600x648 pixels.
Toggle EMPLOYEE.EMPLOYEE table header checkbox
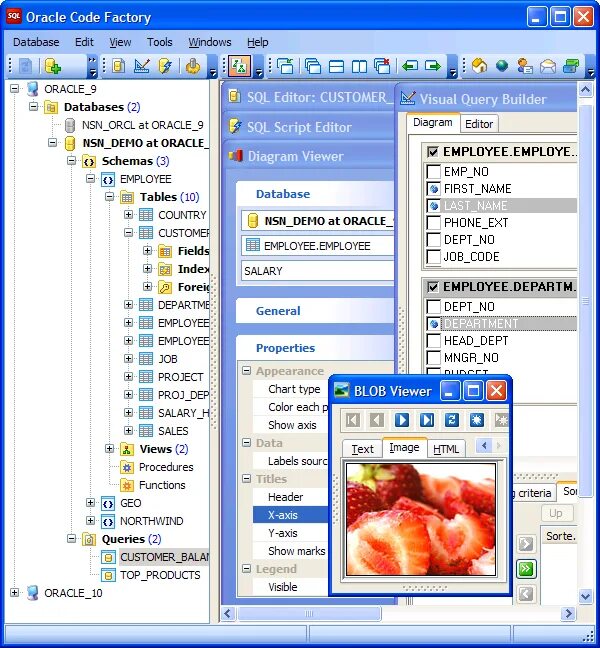click(x=433, y=152)
